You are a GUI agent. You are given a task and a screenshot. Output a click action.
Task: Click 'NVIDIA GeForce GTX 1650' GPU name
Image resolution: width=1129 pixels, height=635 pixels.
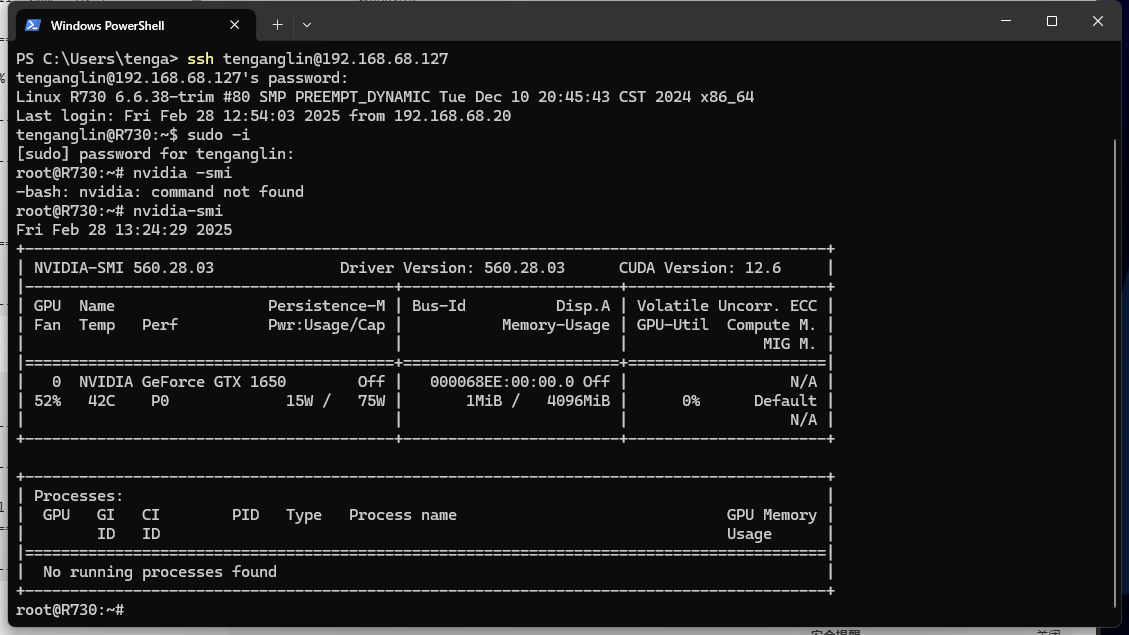[182, 382]
